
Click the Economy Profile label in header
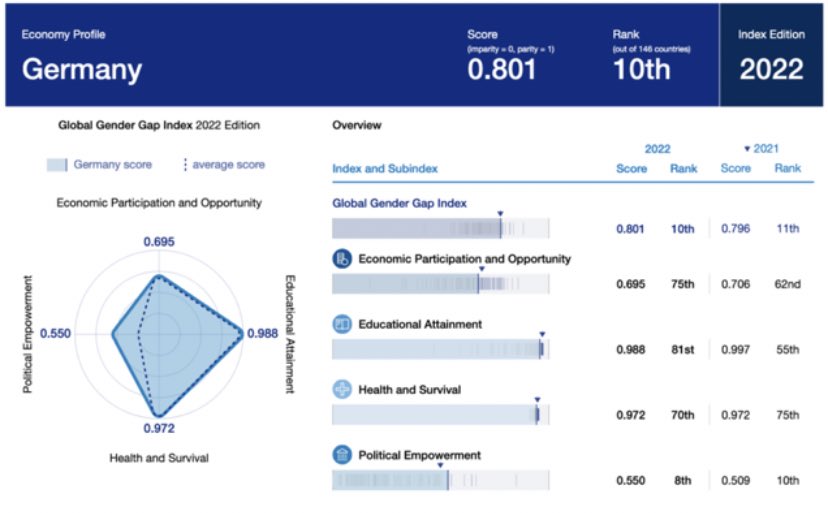click(x=63, y=34)
